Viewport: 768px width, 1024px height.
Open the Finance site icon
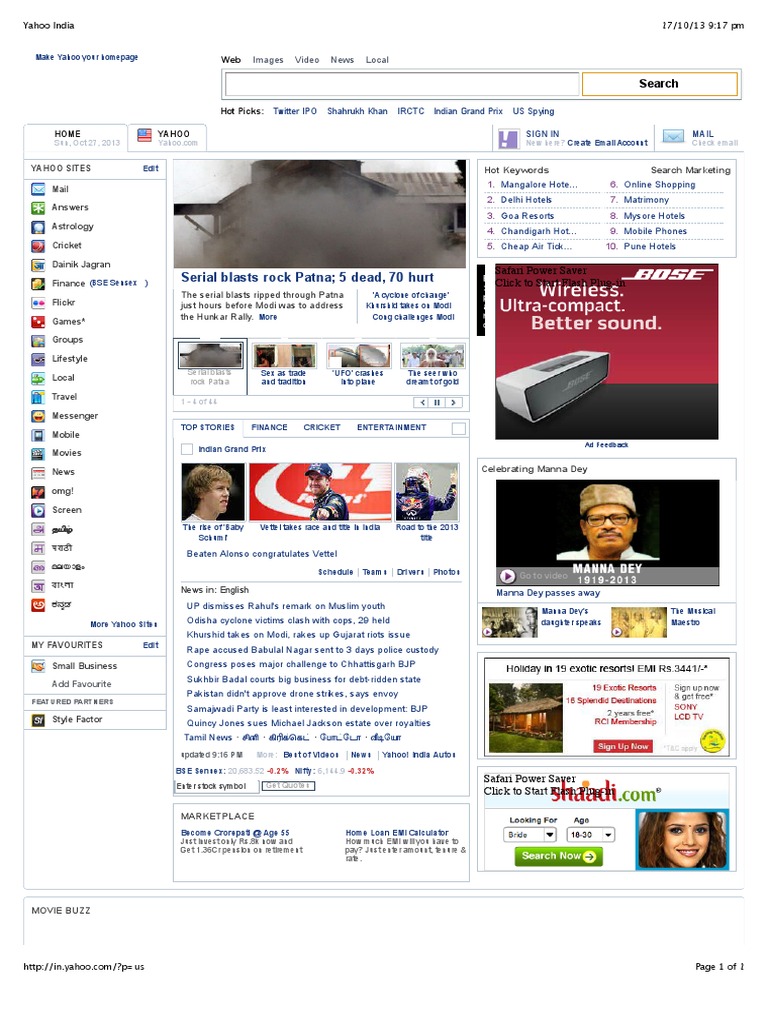[x=38, y=283]
